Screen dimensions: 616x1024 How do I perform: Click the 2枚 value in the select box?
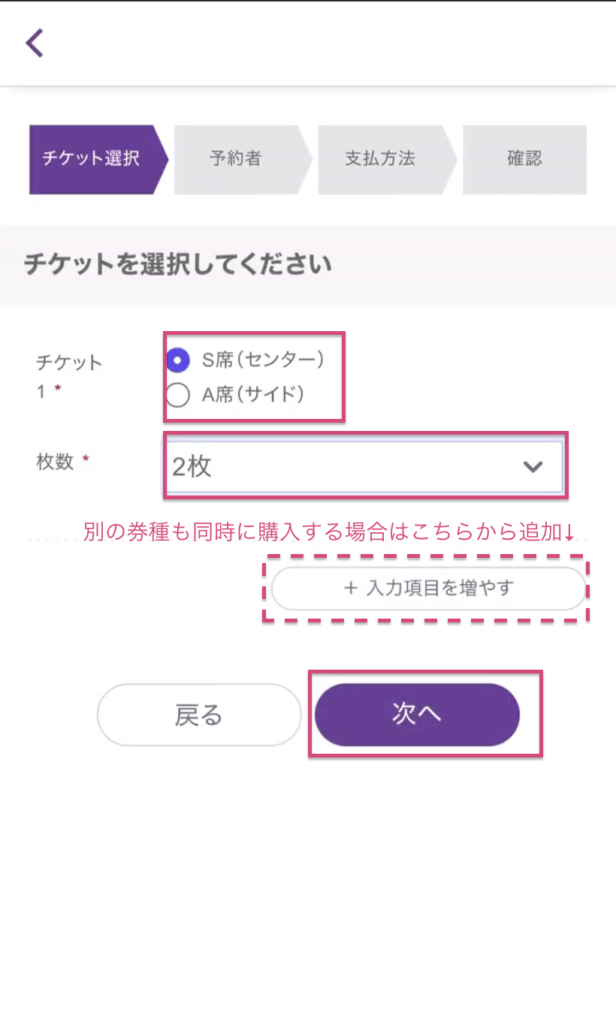point(192,467)
